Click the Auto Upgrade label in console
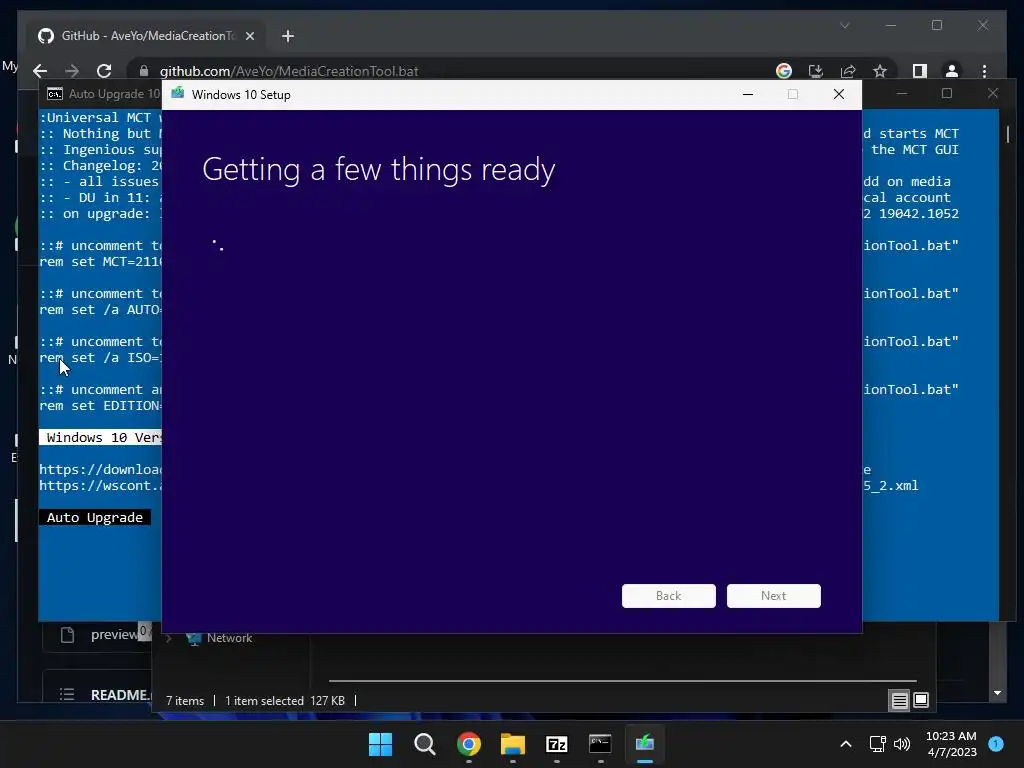 coord(95,517)
